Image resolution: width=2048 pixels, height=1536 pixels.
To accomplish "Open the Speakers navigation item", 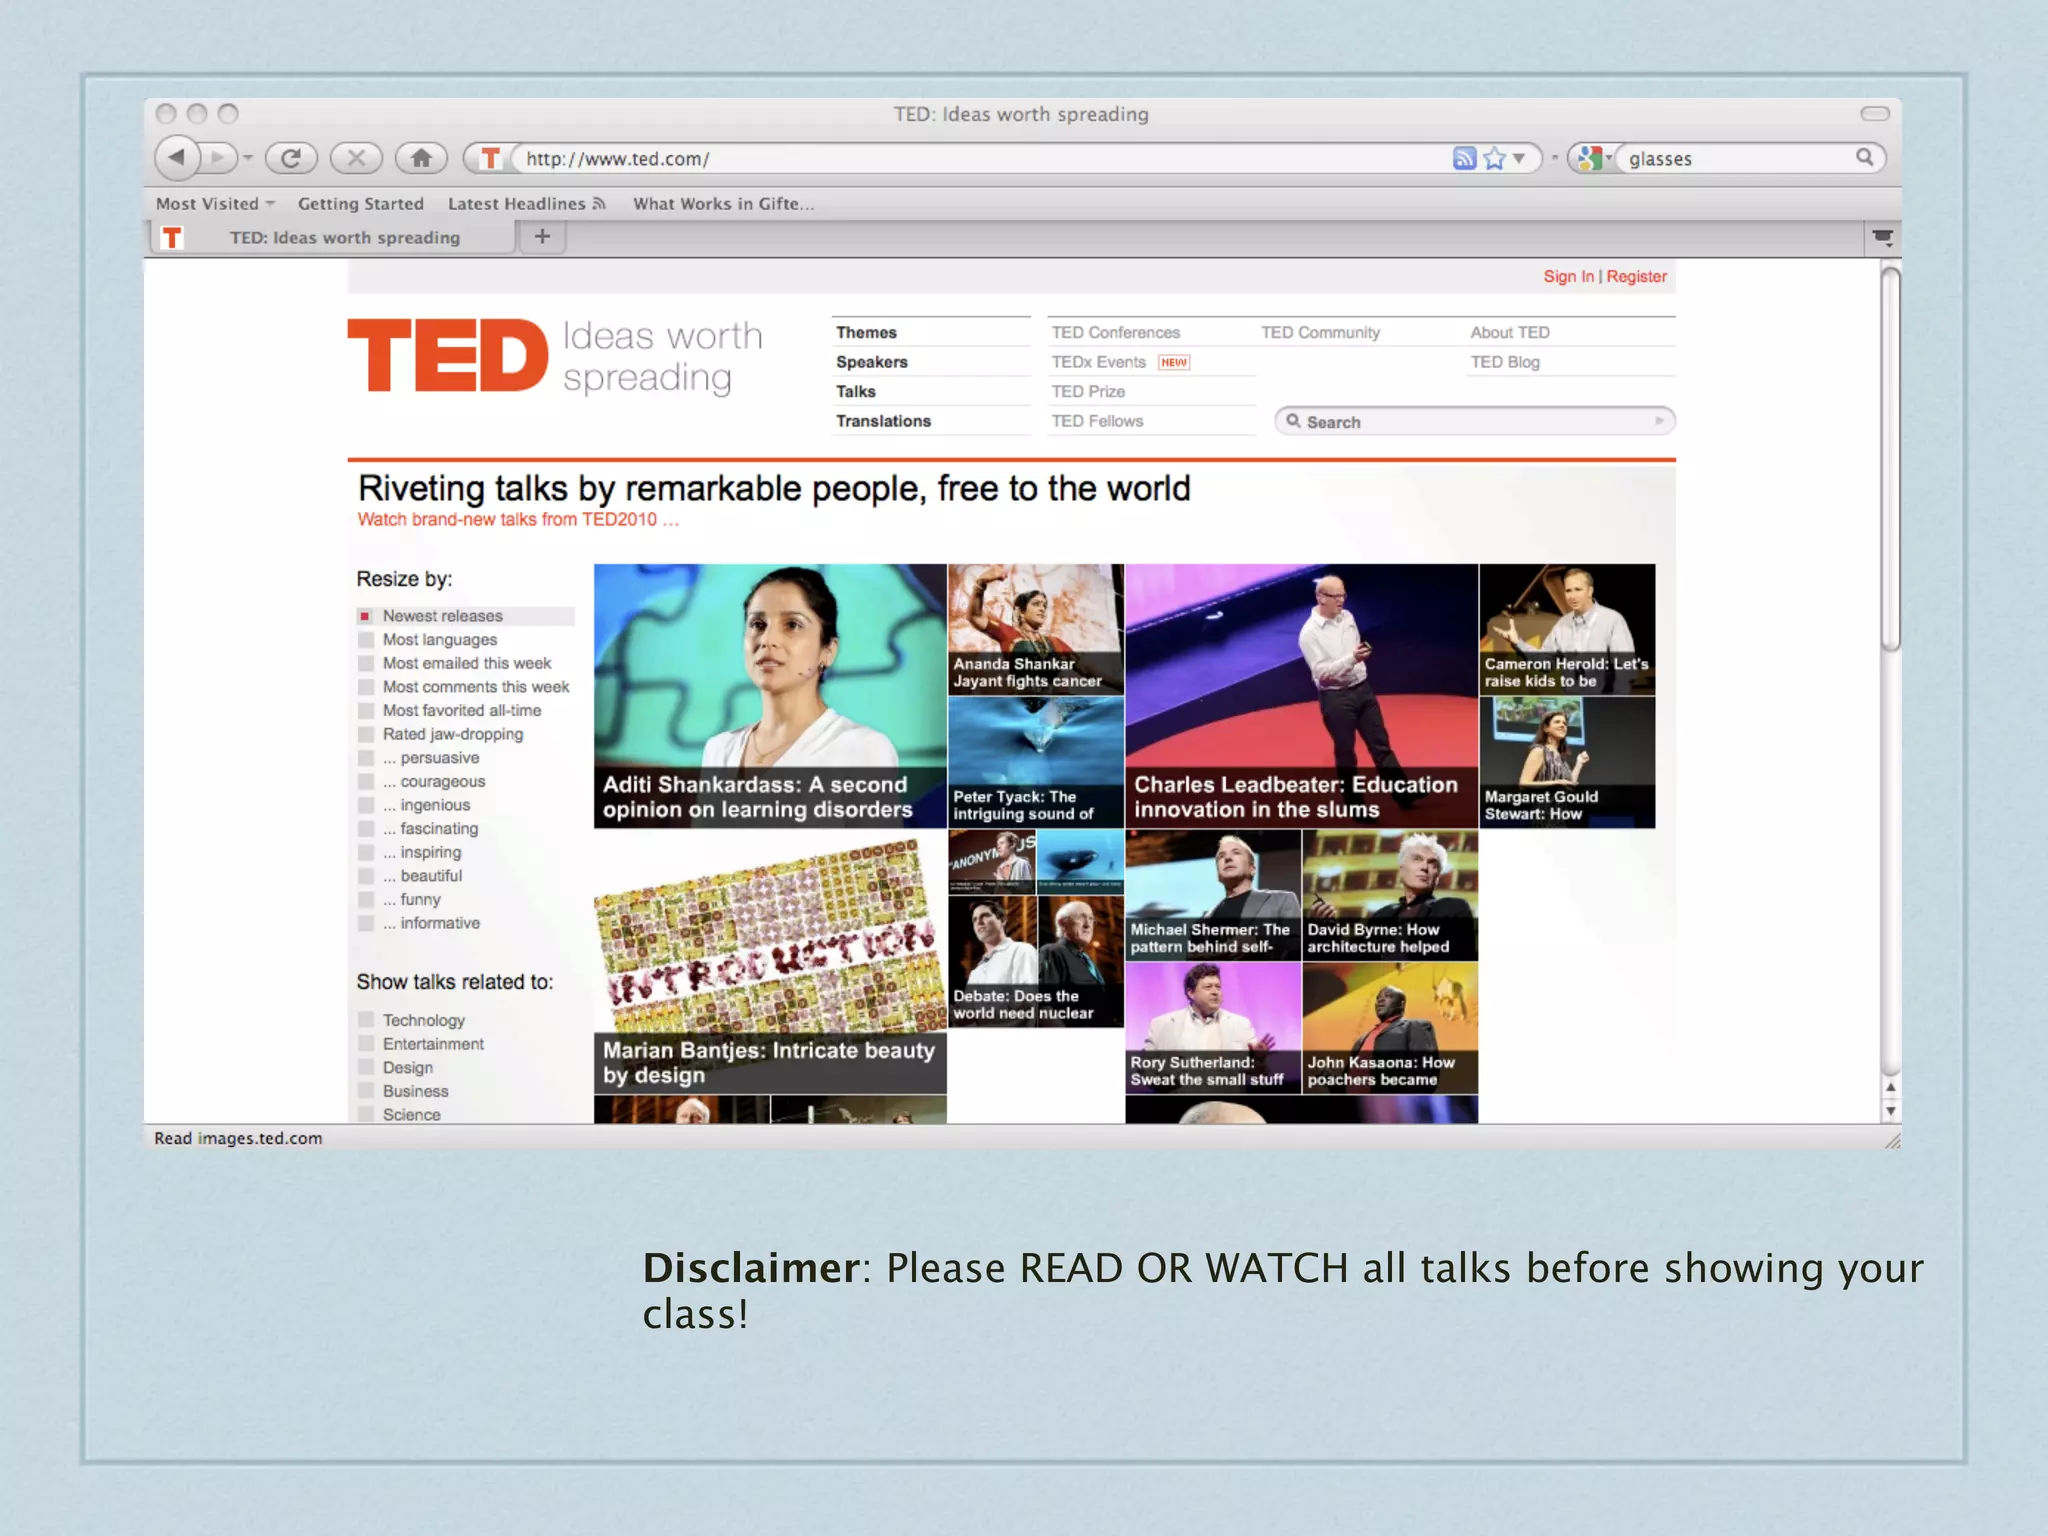I will pos(872,362).
